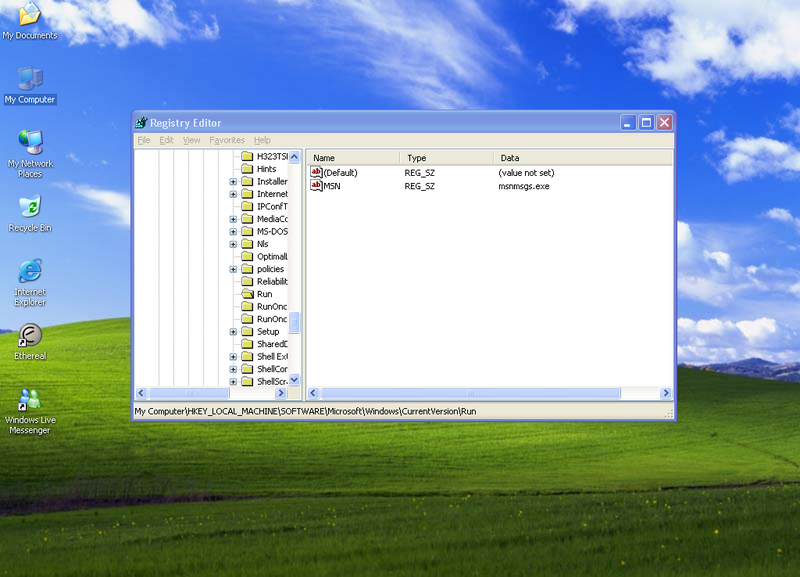Click the folder icon beside Optimall key

(247, 256)
